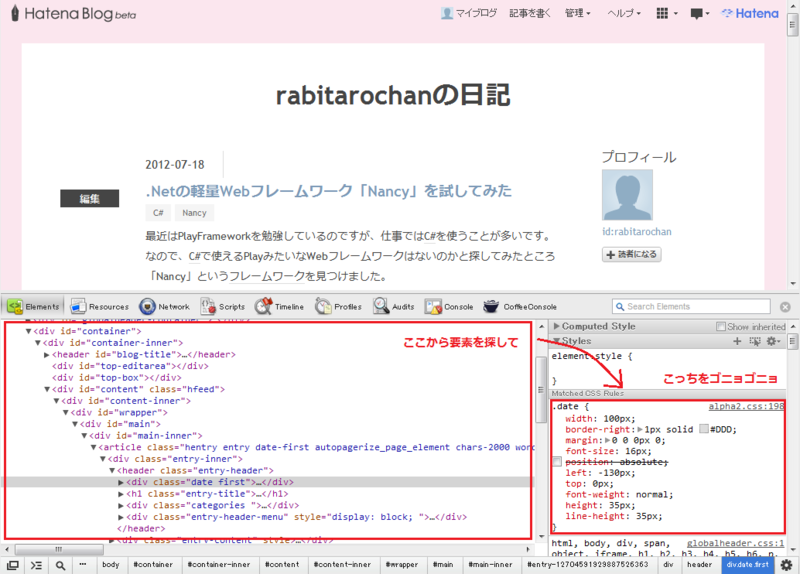Open the Styles gear dropdown menu

773,341
